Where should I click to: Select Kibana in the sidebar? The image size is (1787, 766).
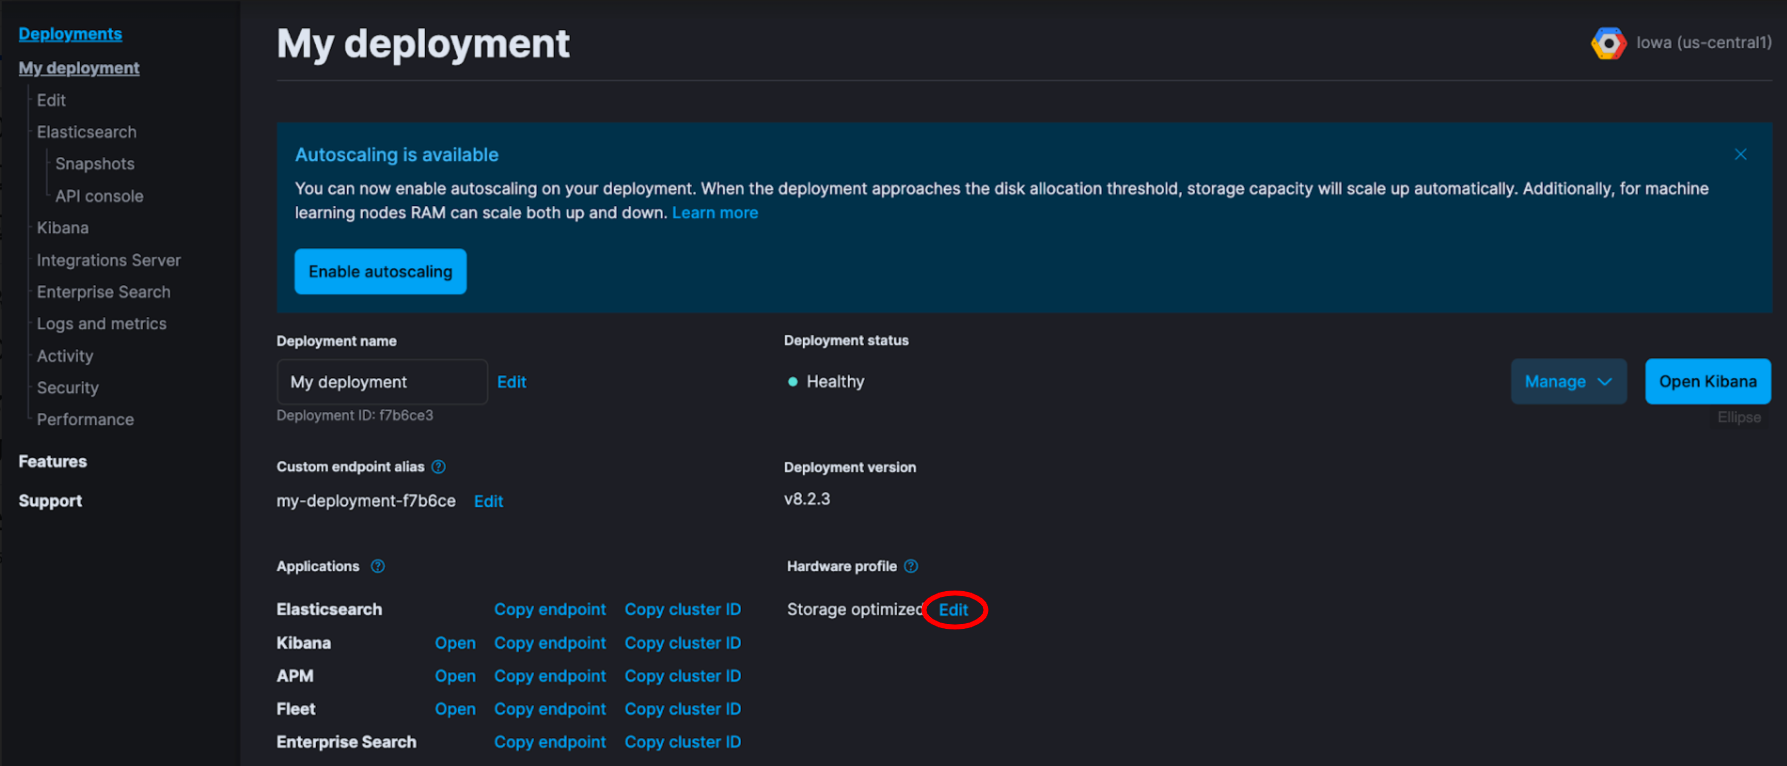(63, 228)
